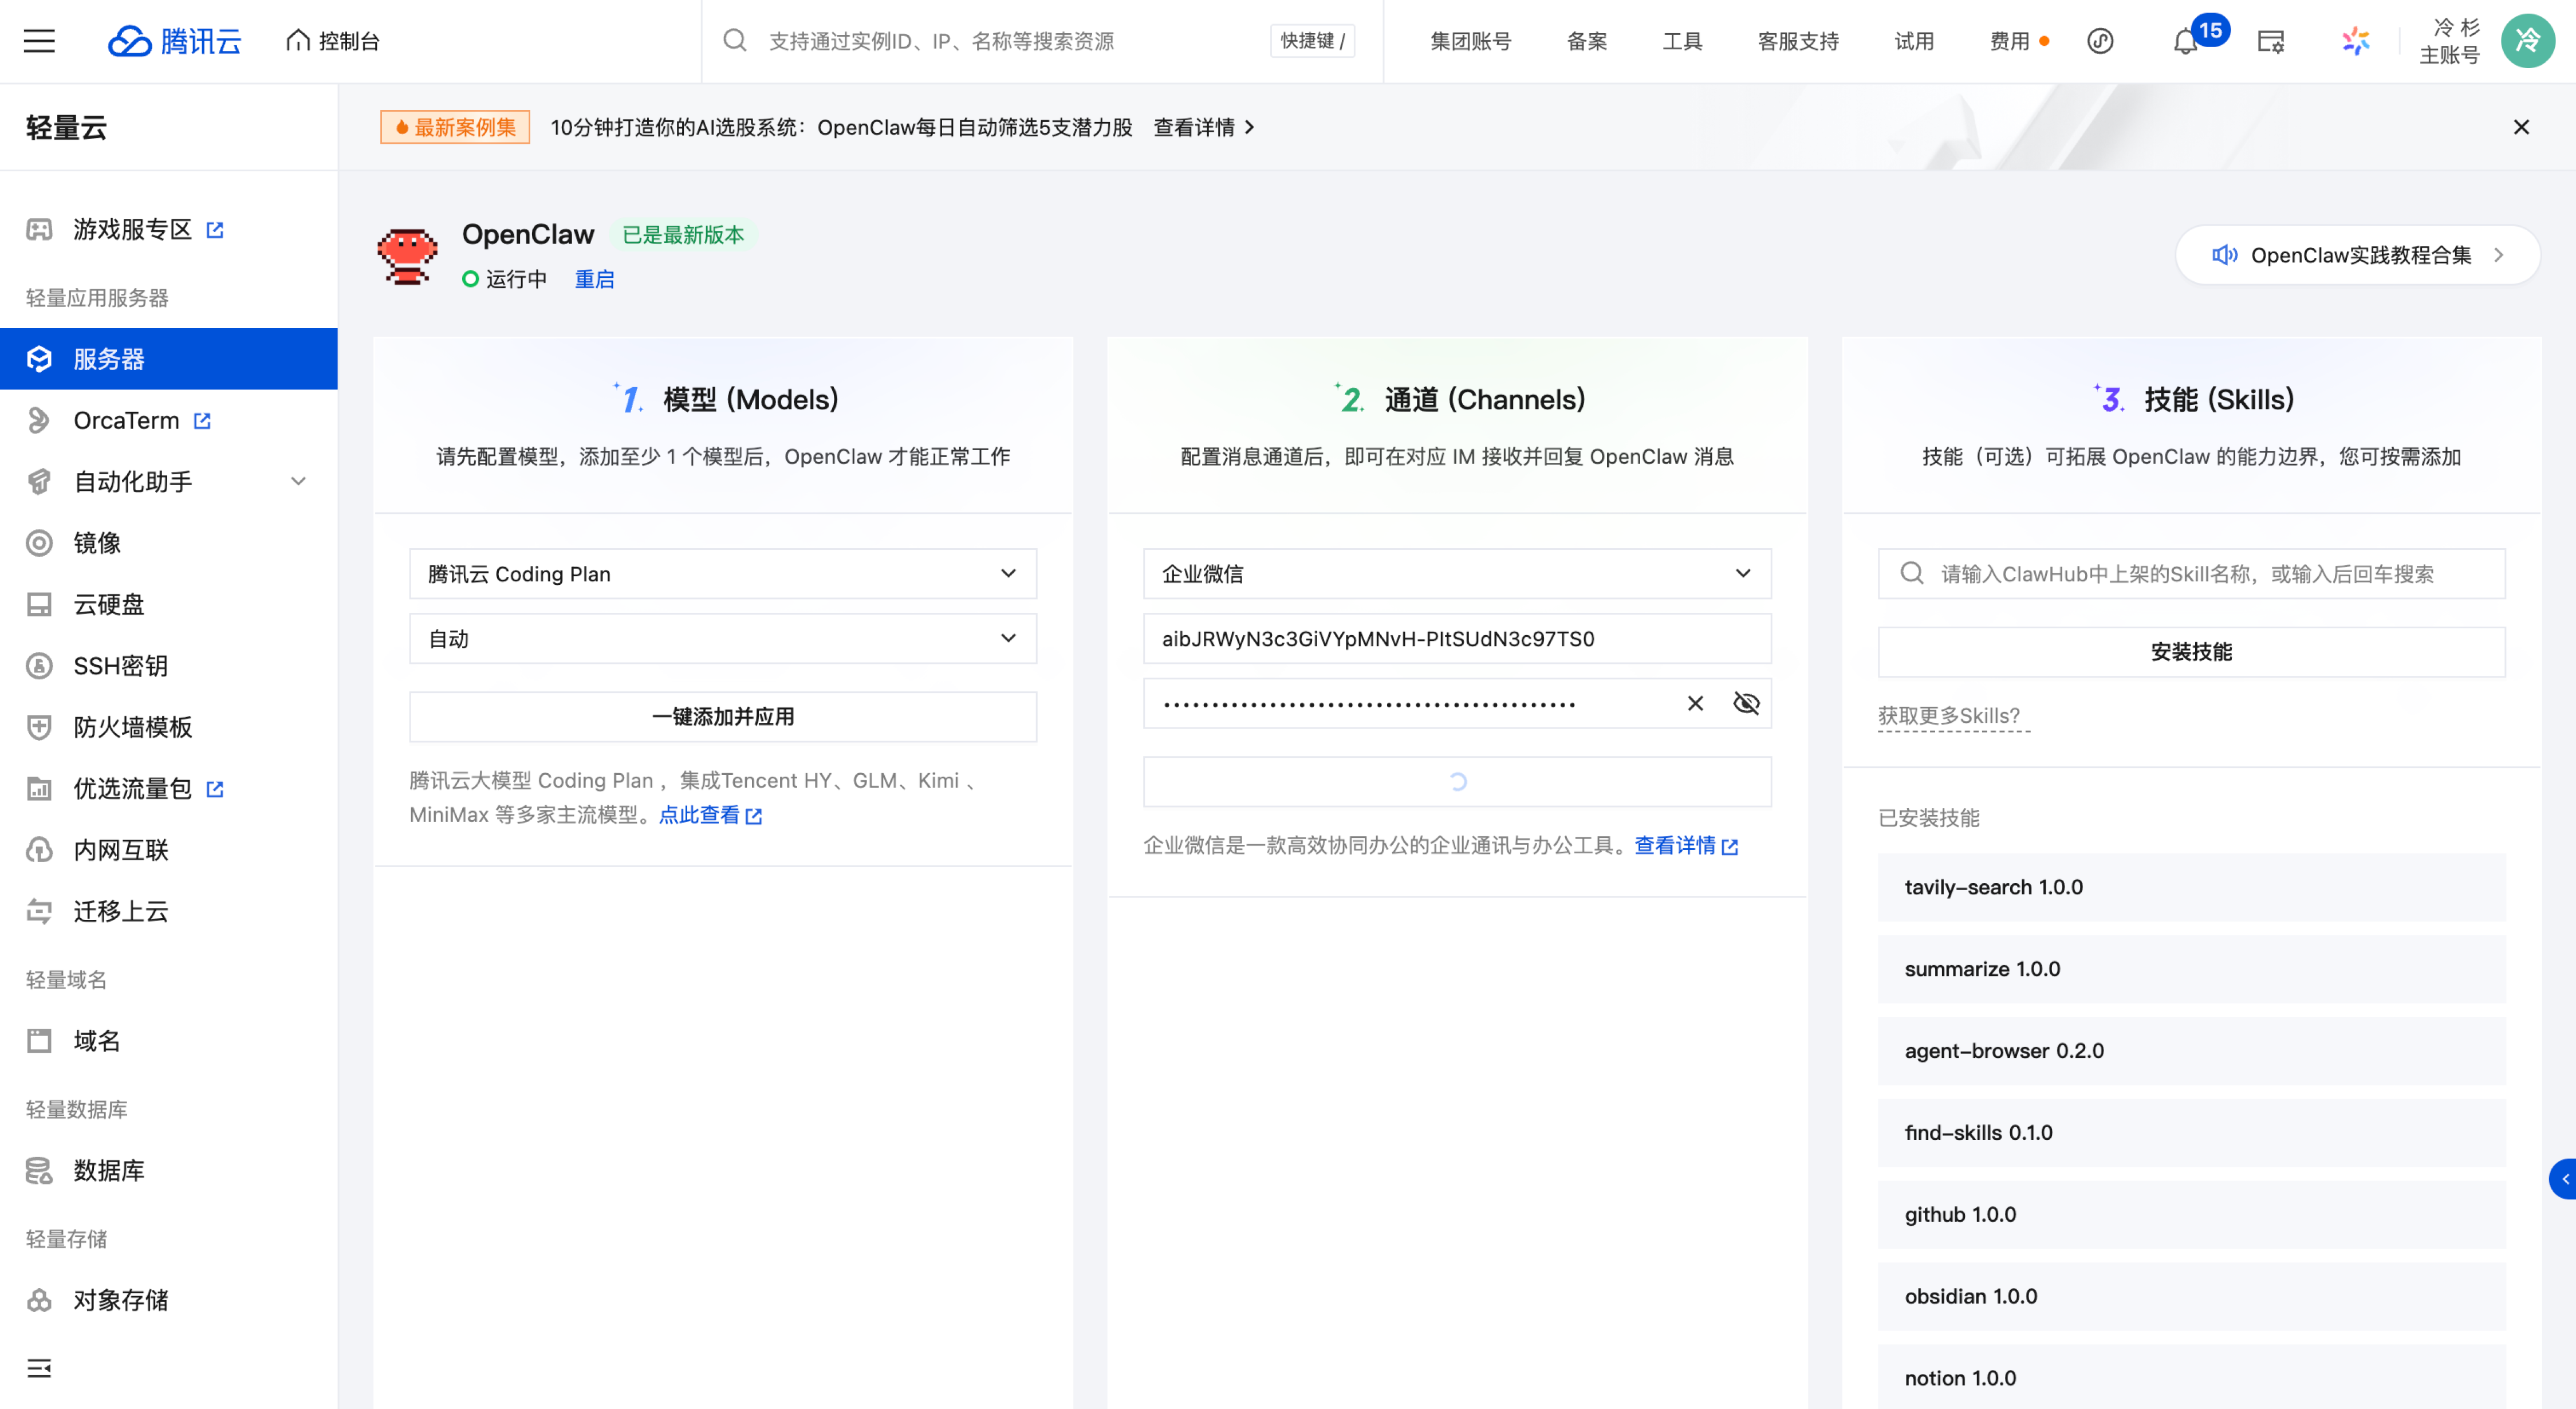Switch to the 工具 menu in top bar
Viewport: 2576px width, 1409px height.
(x=1680, y=41)
